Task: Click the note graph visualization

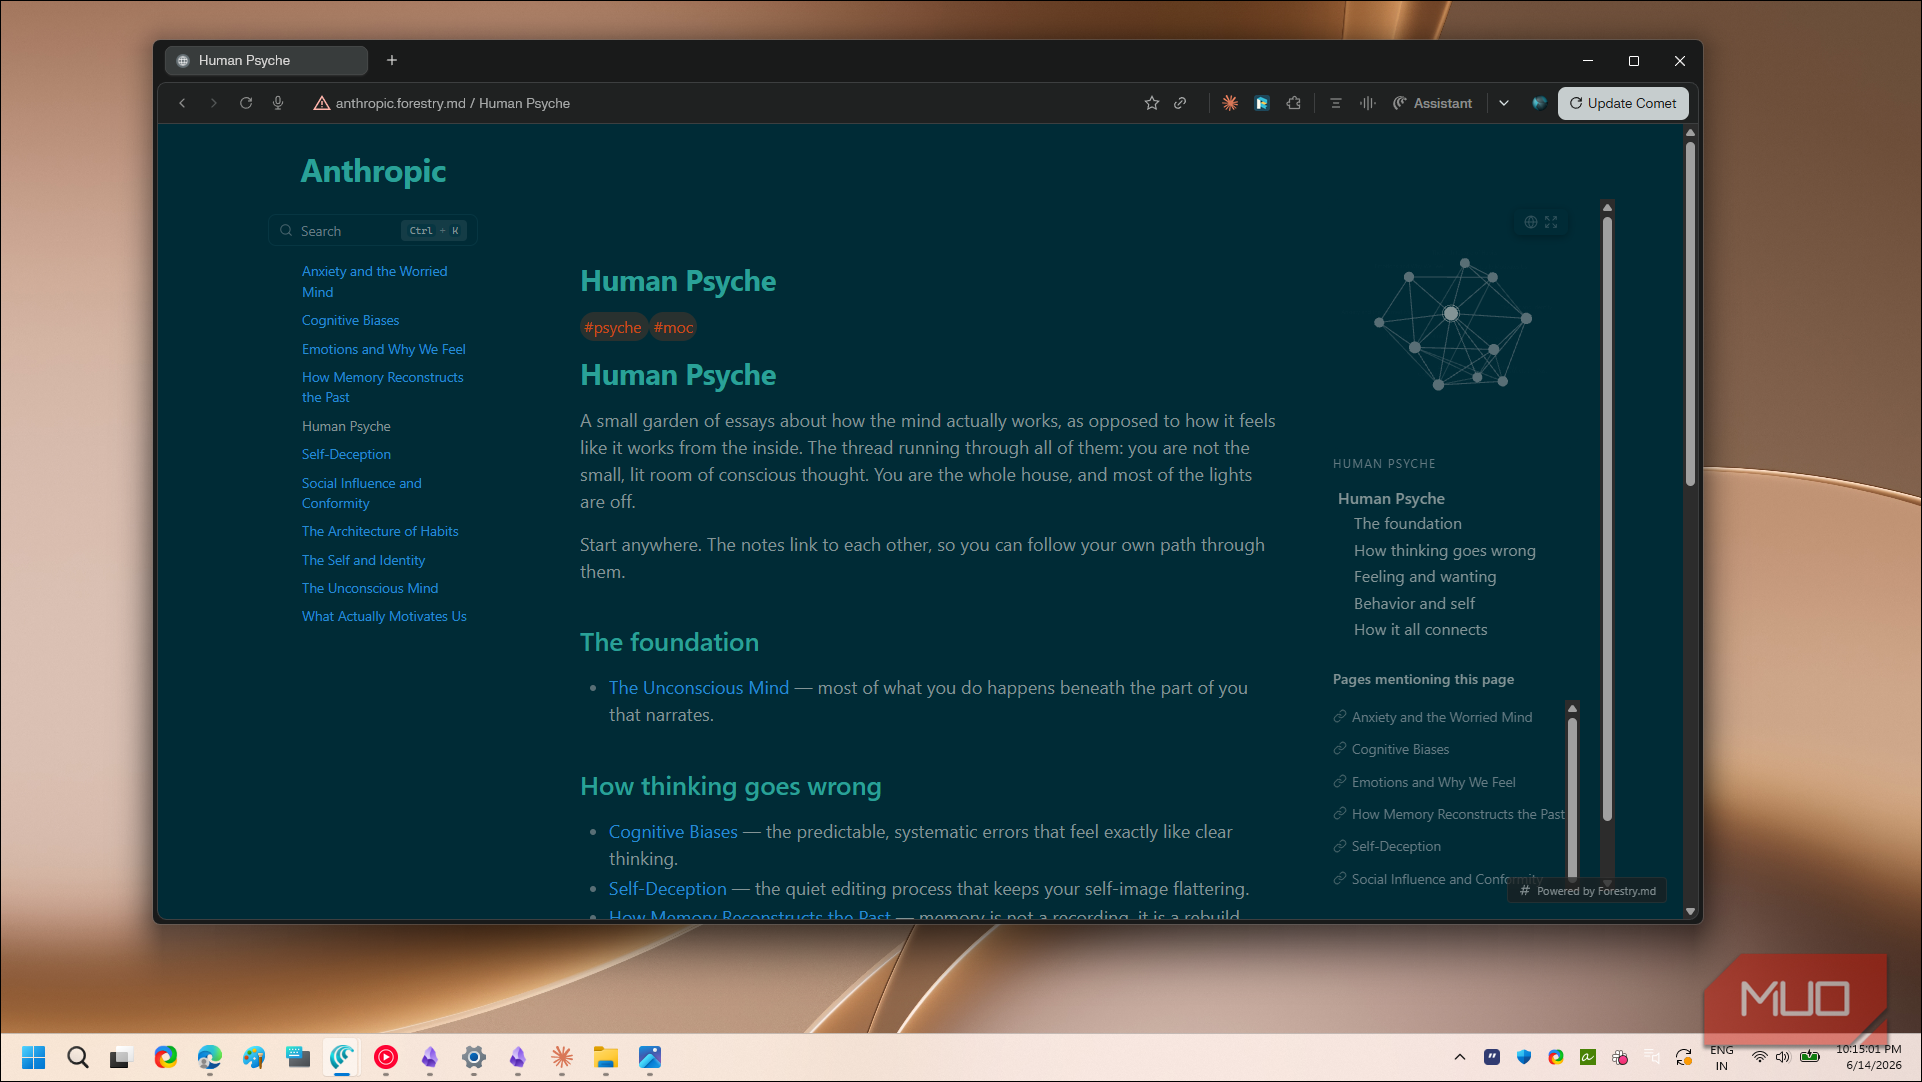Action: click(1452, 323)
